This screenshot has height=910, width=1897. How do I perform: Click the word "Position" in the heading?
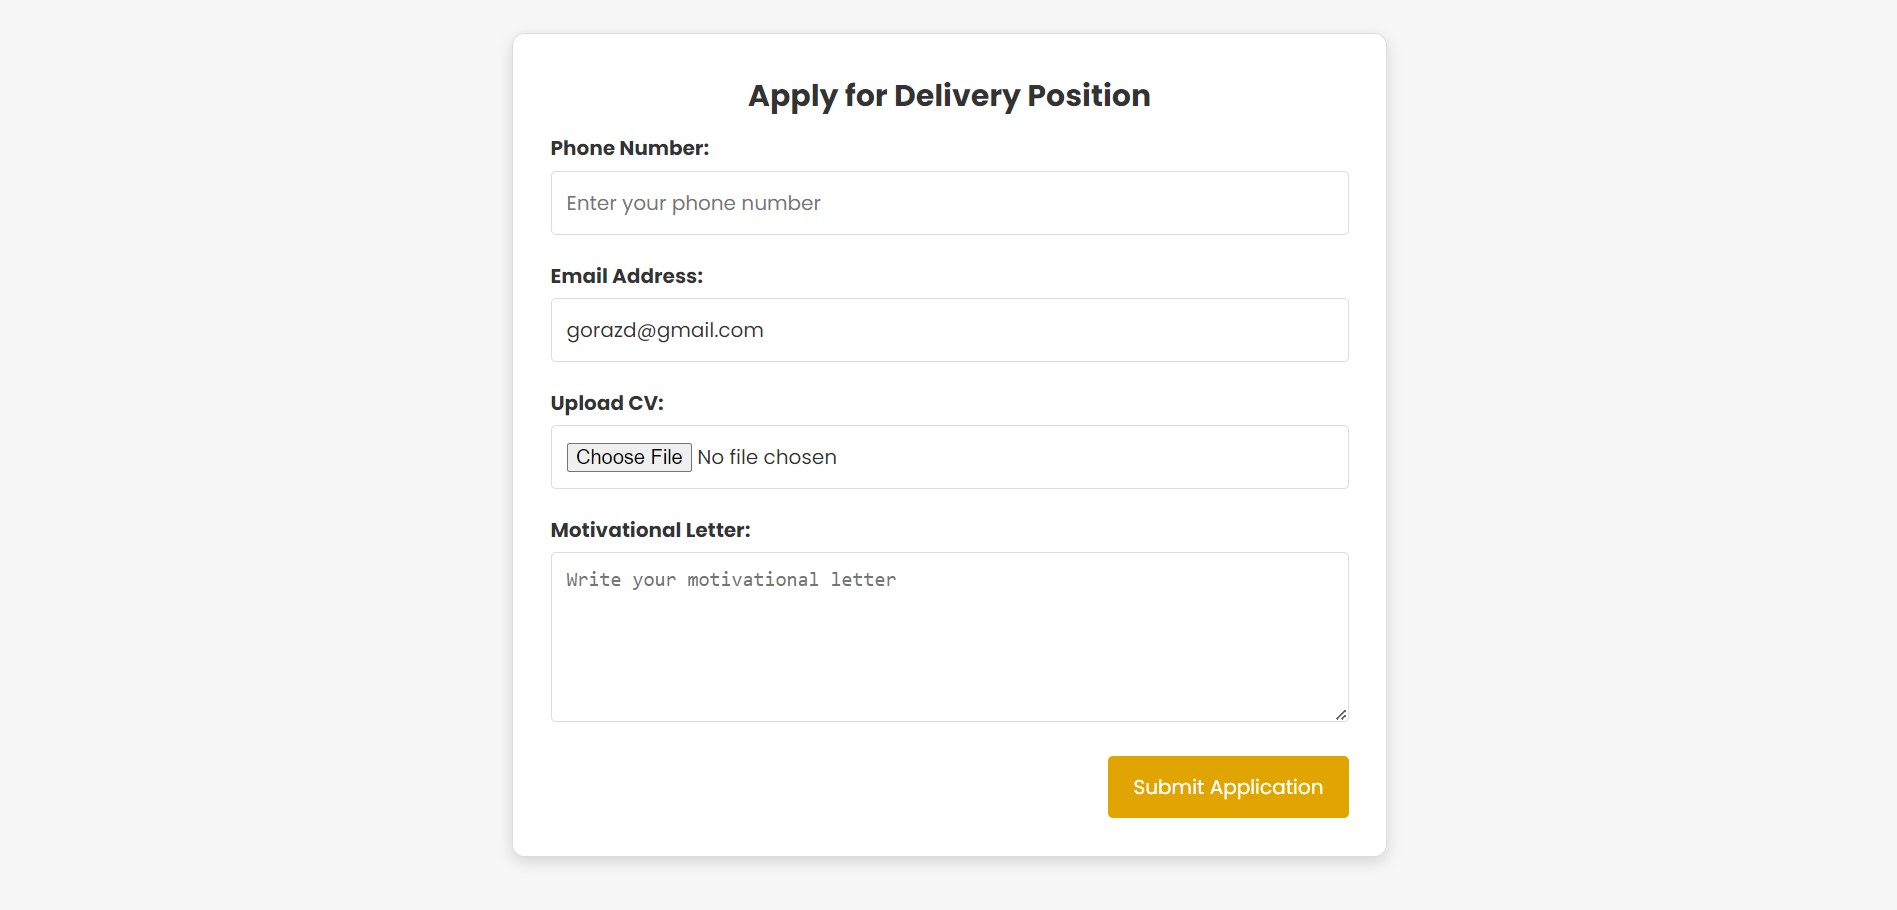[1088, 95]
